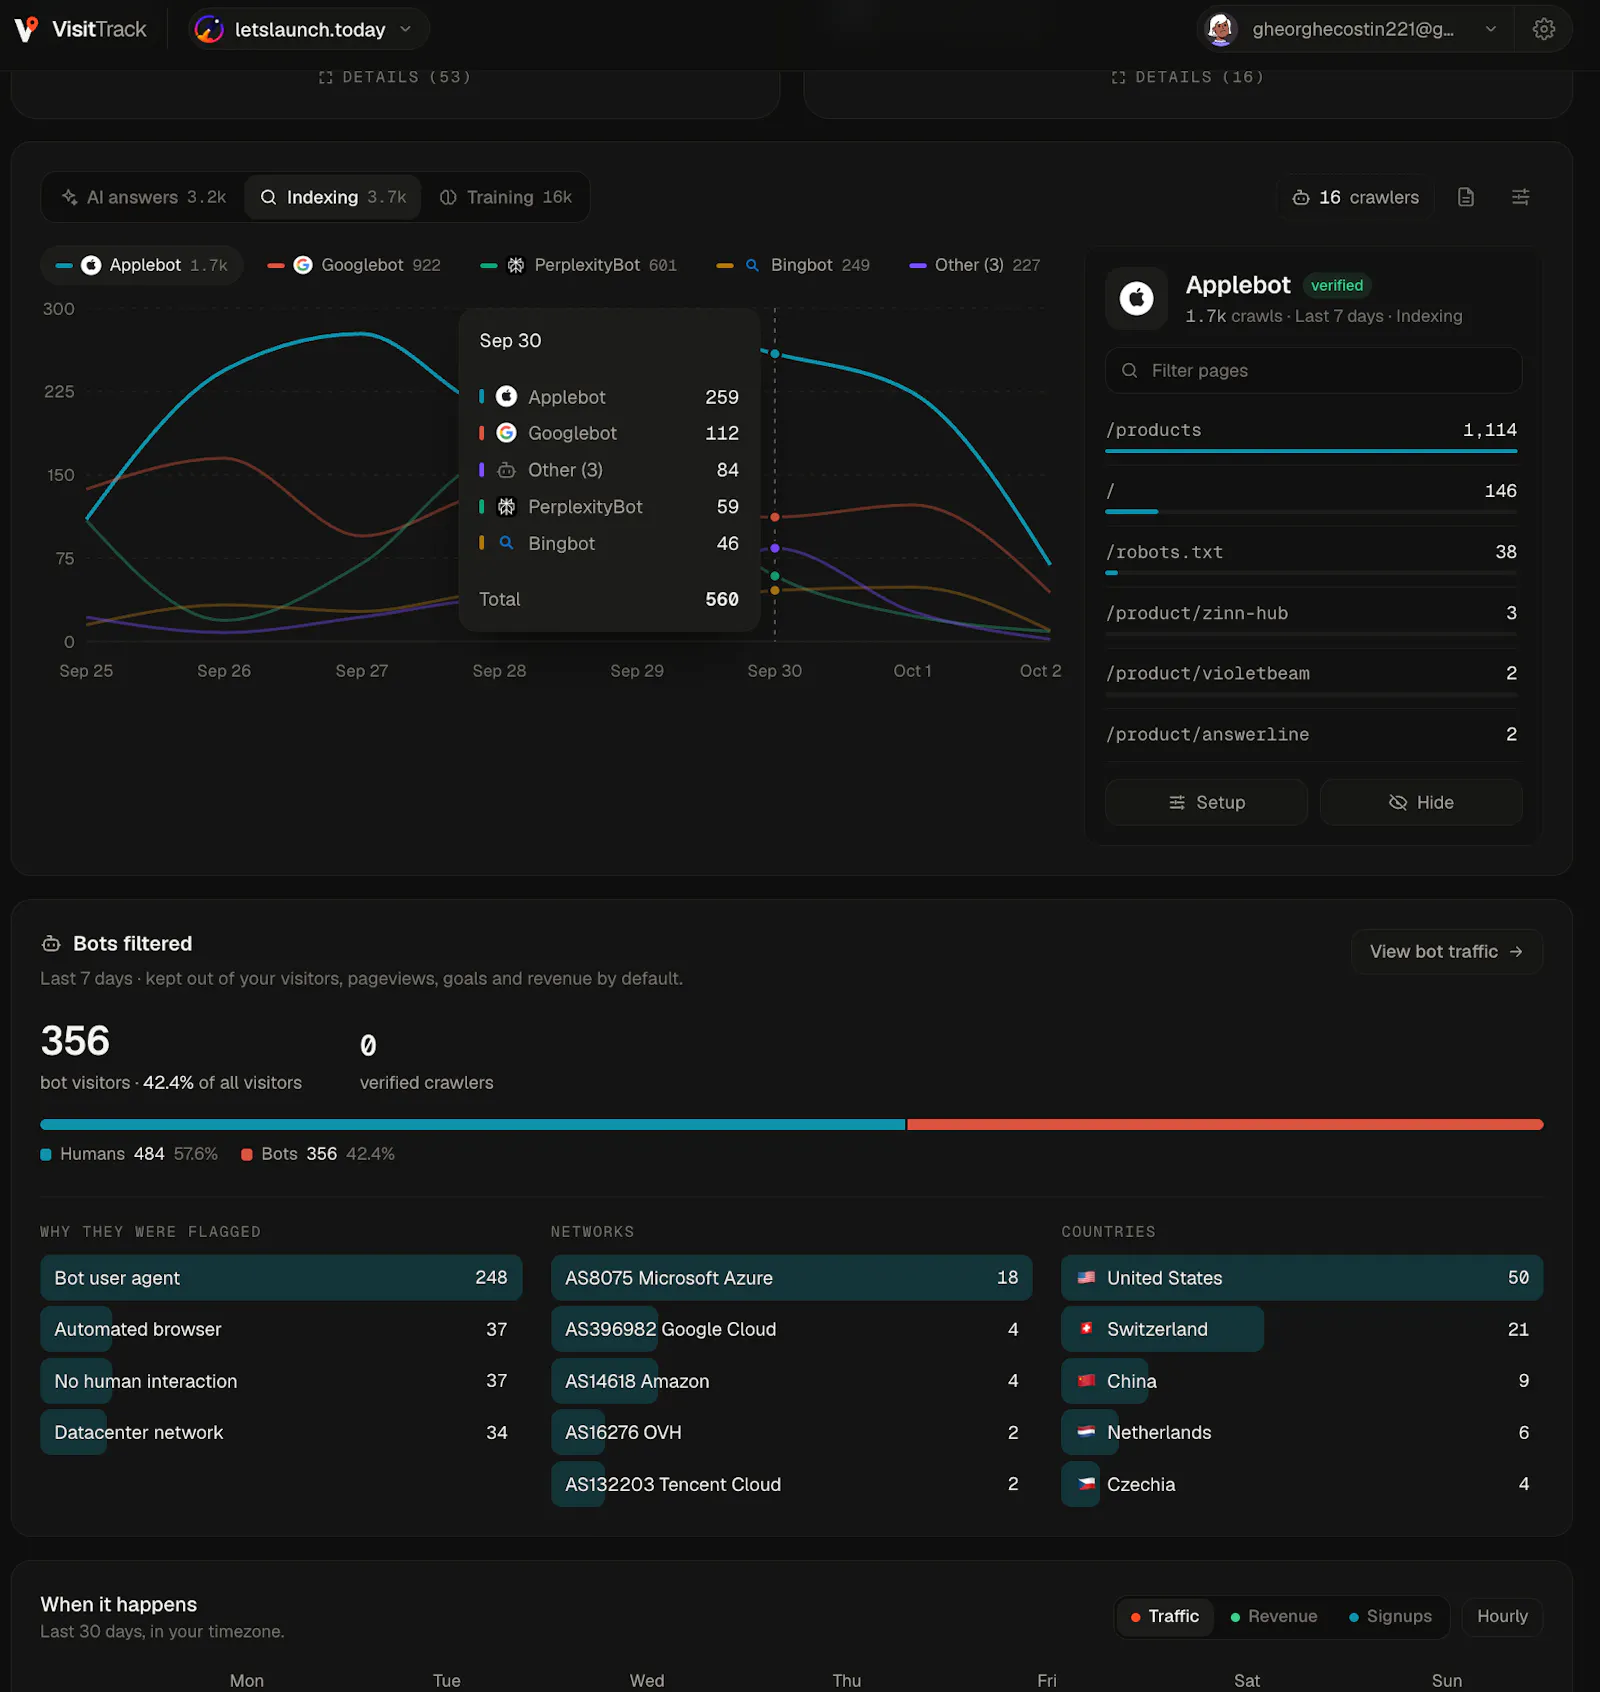The image size is (1600, 1692).
Task: Click the Switzerland flag icon
Action: tap(1086, 1329)
